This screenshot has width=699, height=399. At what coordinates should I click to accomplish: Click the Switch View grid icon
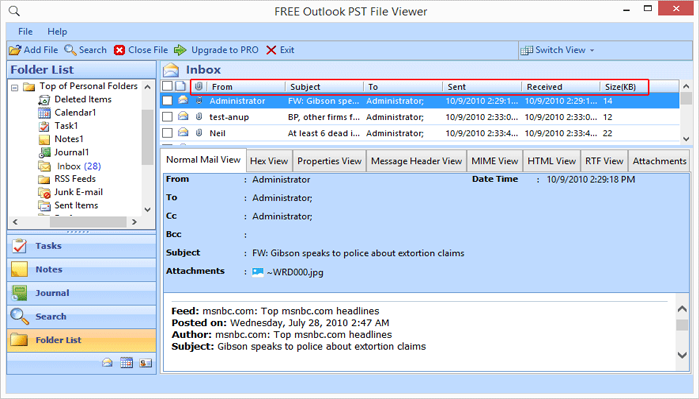pyautogui.click(x=526, y=50)
